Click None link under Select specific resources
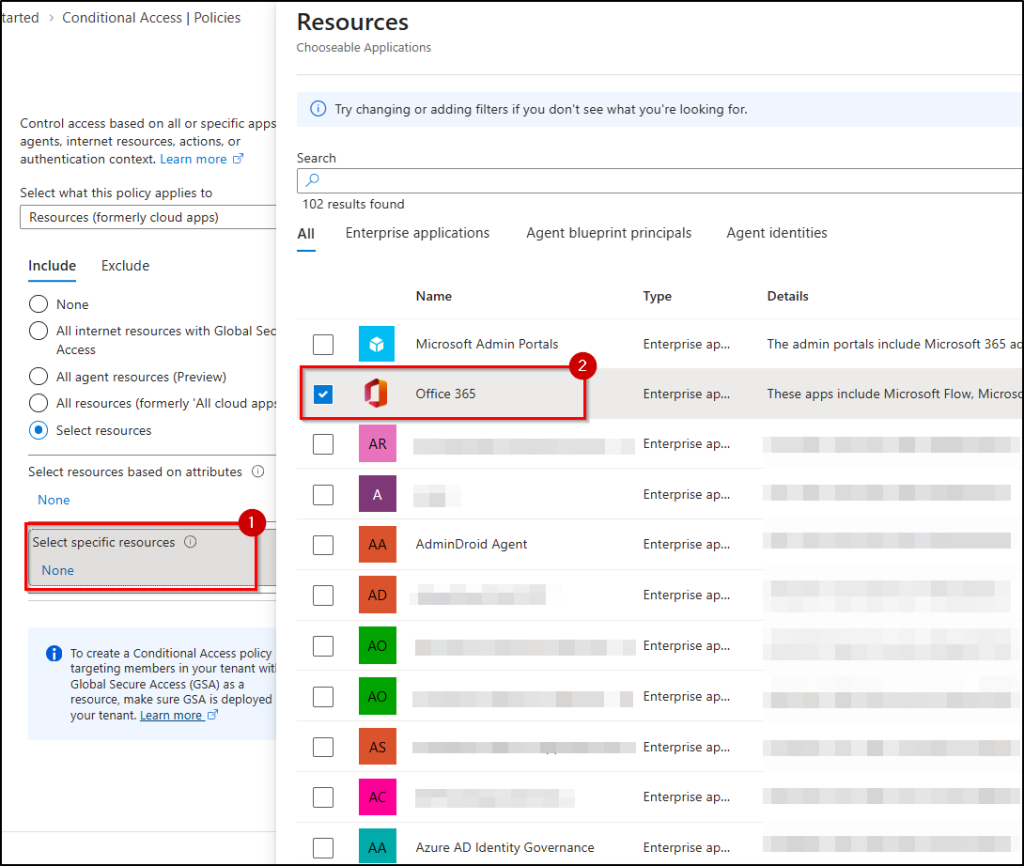Viewport: 1024px width, 866px height. coord(57,571)
